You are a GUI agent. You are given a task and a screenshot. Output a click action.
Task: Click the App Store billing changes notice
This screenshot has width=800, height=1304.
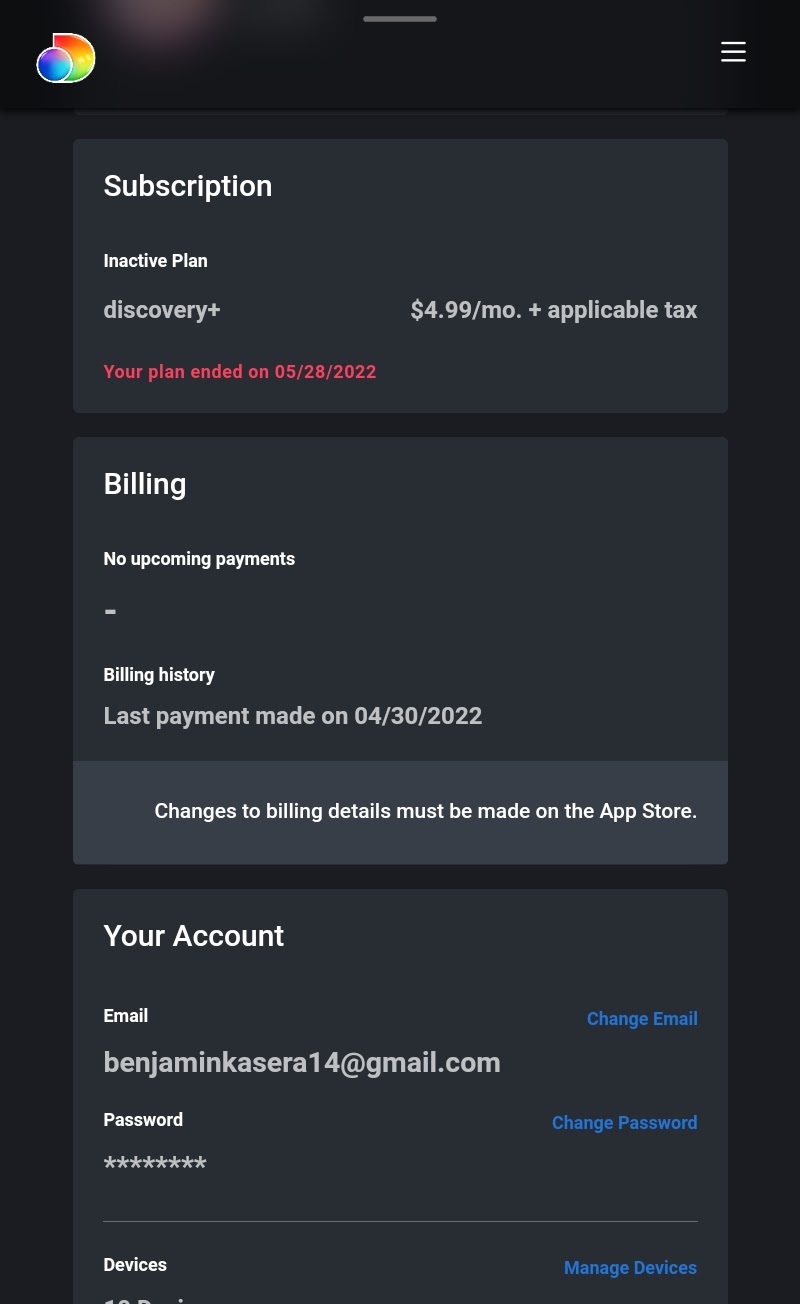click(x=425, y=811)
